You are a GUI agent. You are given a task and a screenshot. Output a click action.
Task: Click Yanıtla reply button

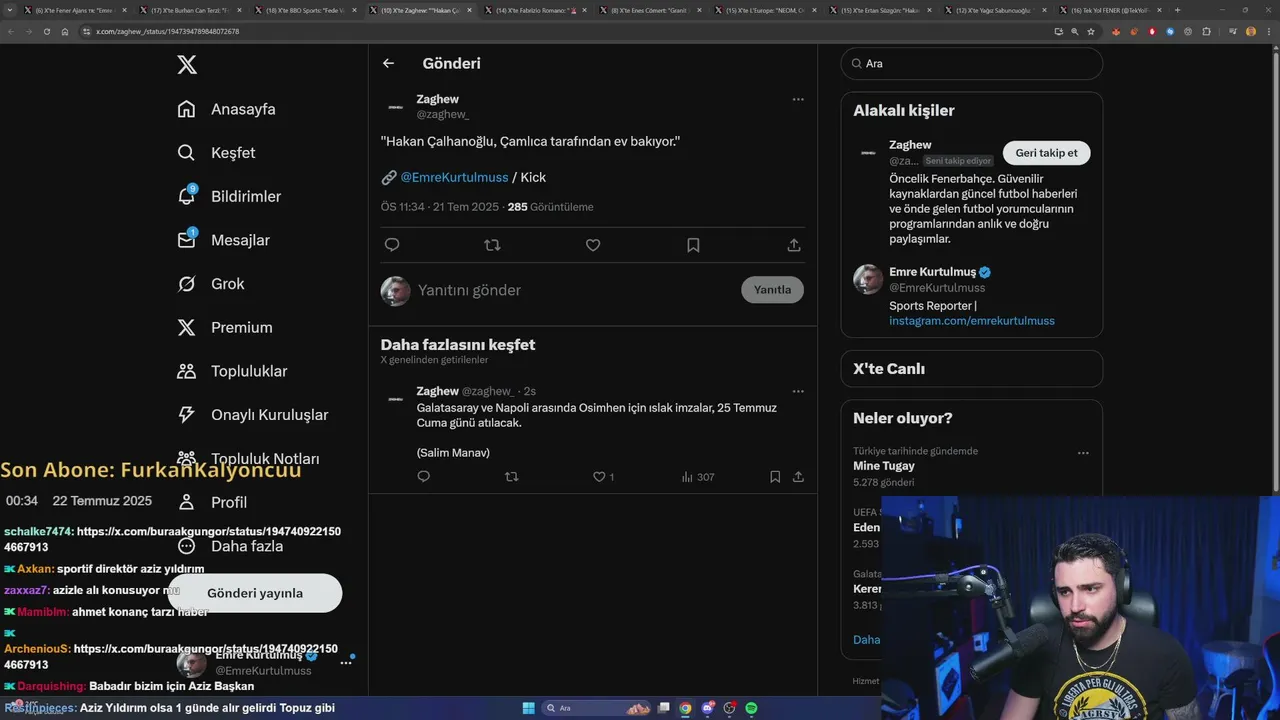772,290
